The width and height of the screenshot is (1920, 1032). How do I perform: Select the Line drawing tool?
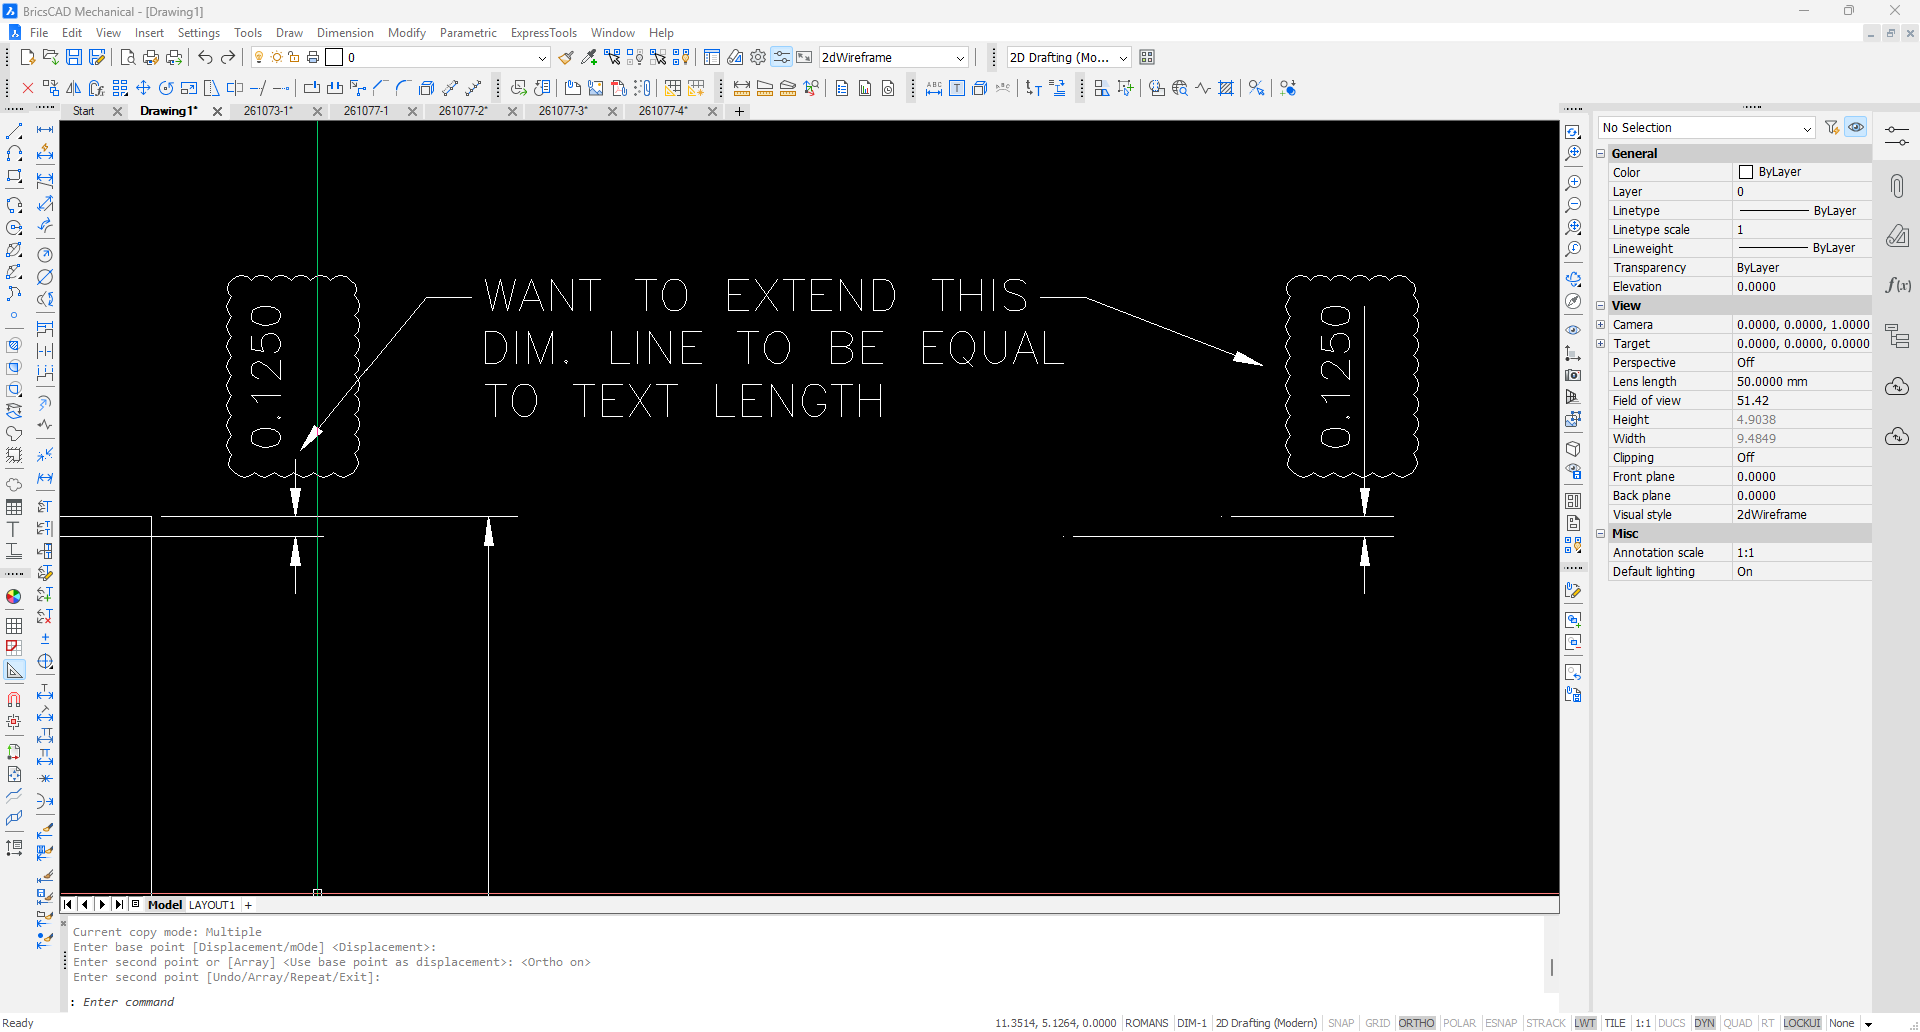[x=15, y=130]
